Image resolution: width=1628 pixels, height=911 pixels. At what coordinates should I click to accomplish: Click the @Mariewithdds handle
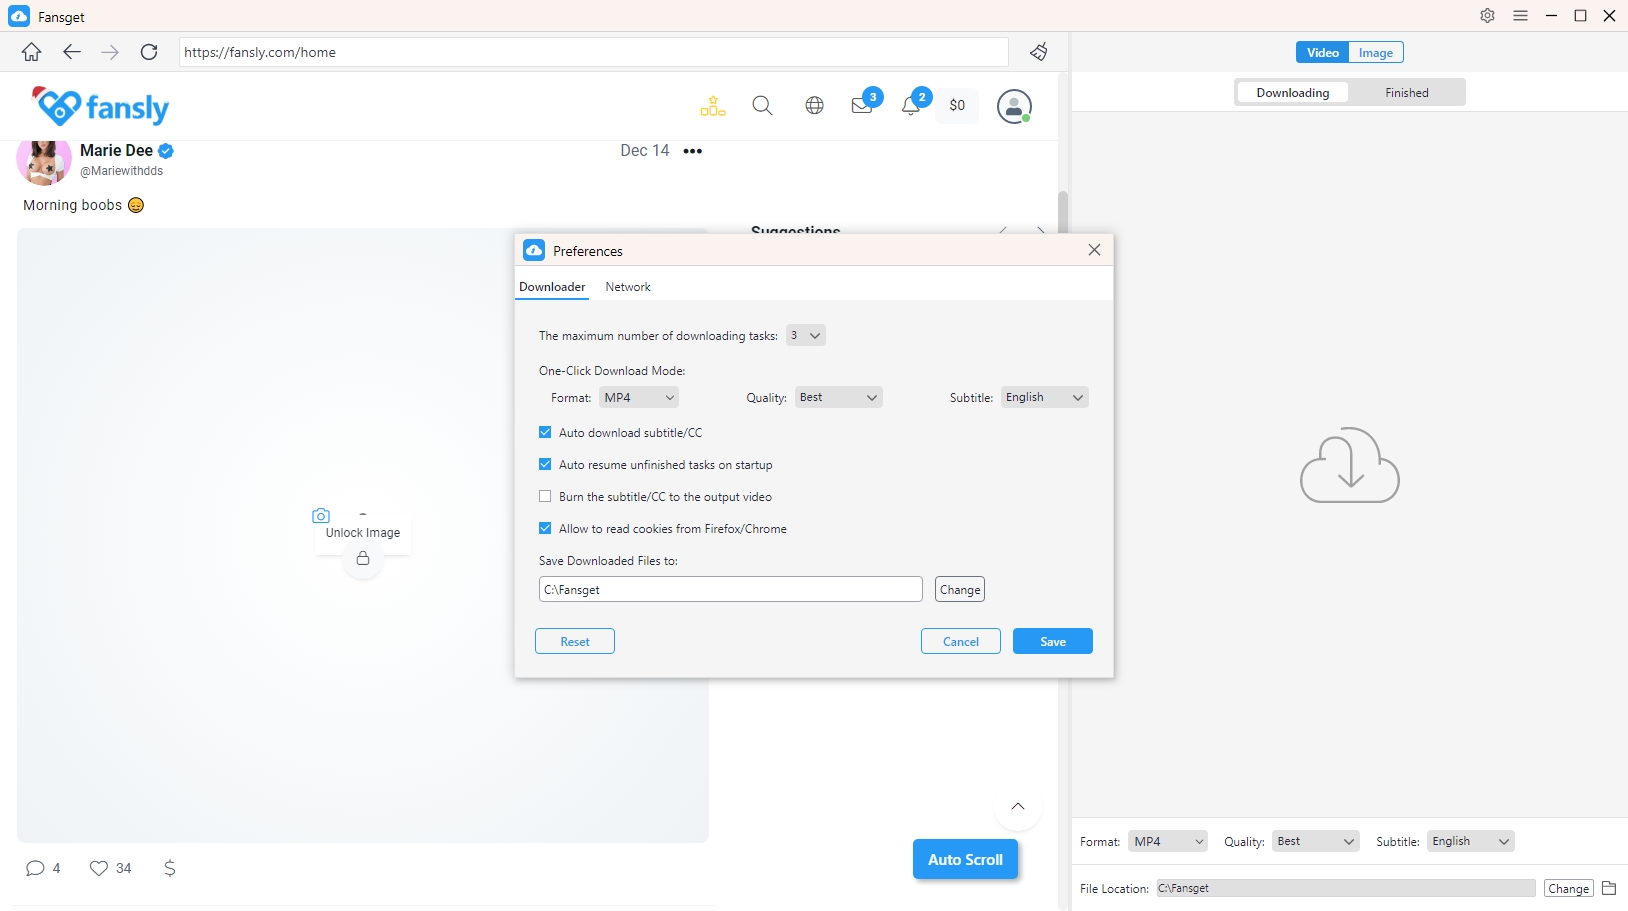click(121, 171)
